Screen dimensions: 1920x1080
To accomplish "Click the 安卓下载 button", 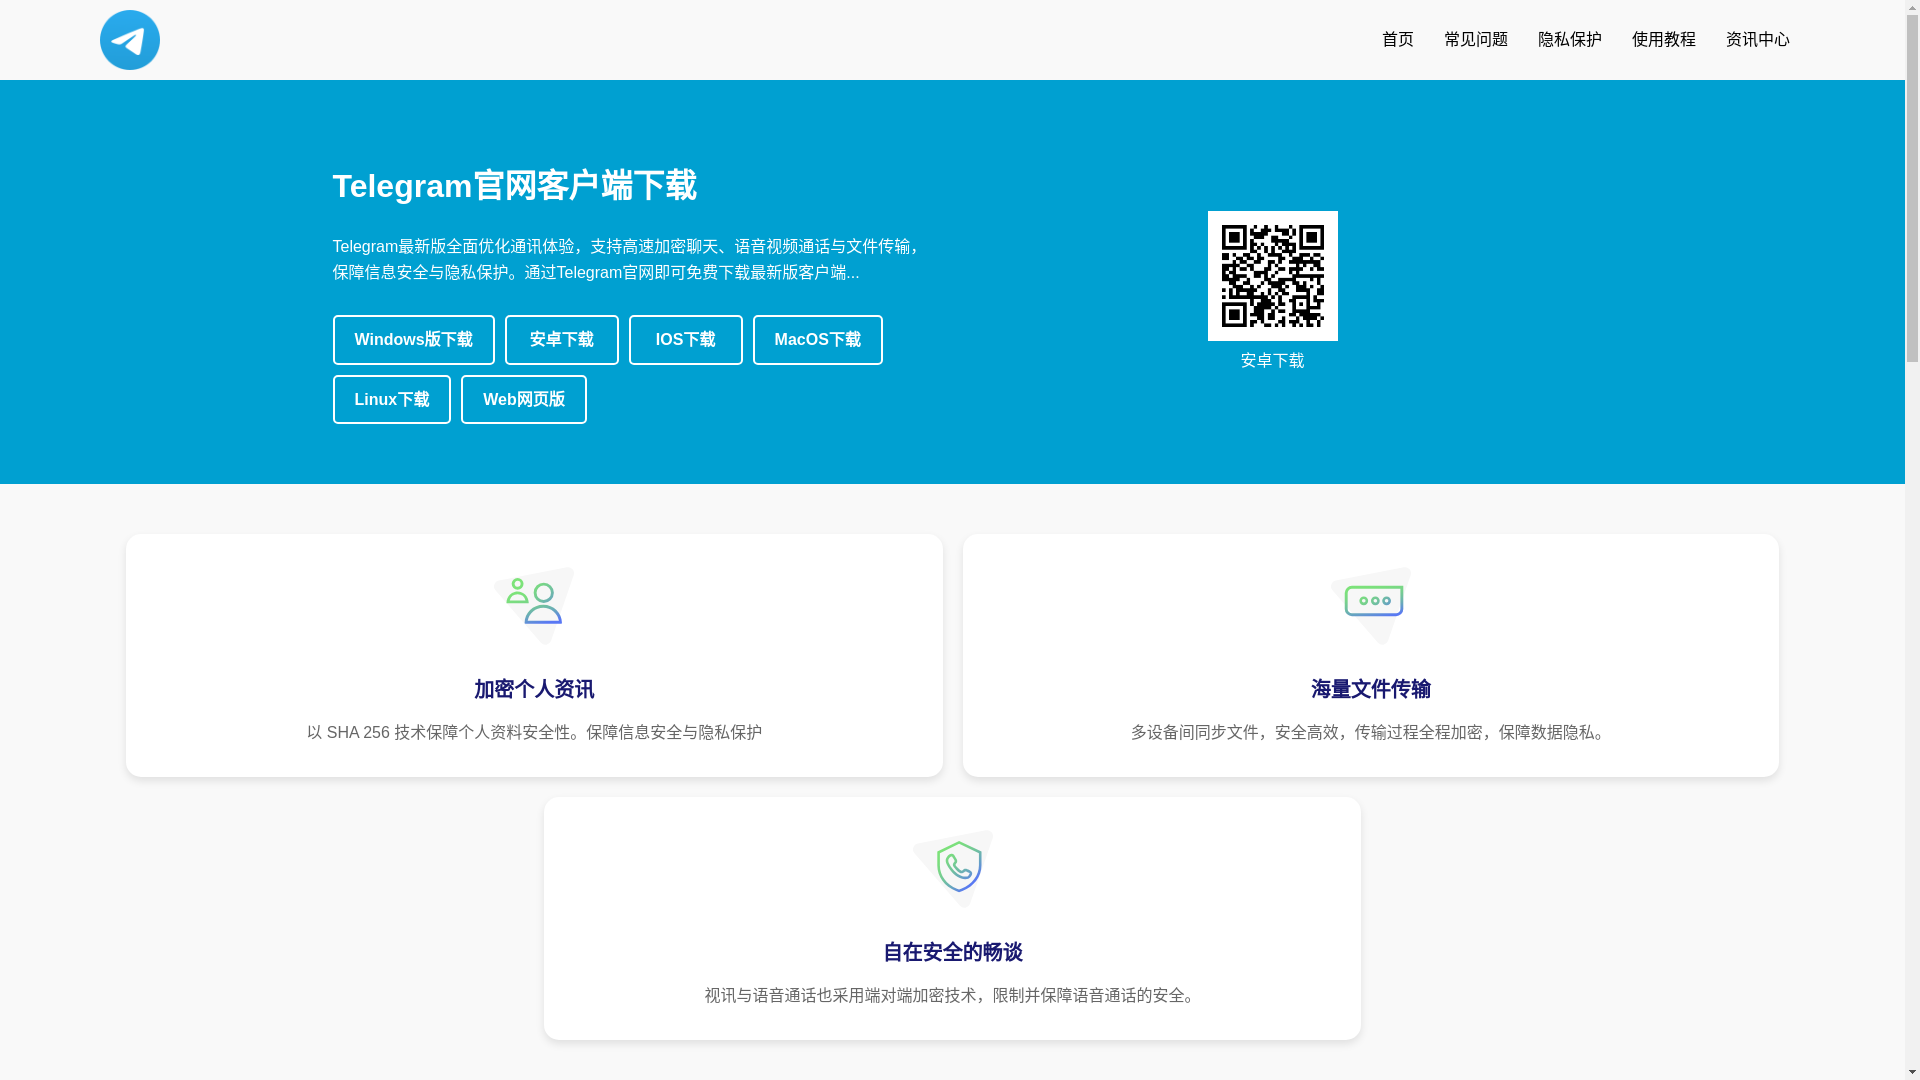I will click(x=562, y=340).
